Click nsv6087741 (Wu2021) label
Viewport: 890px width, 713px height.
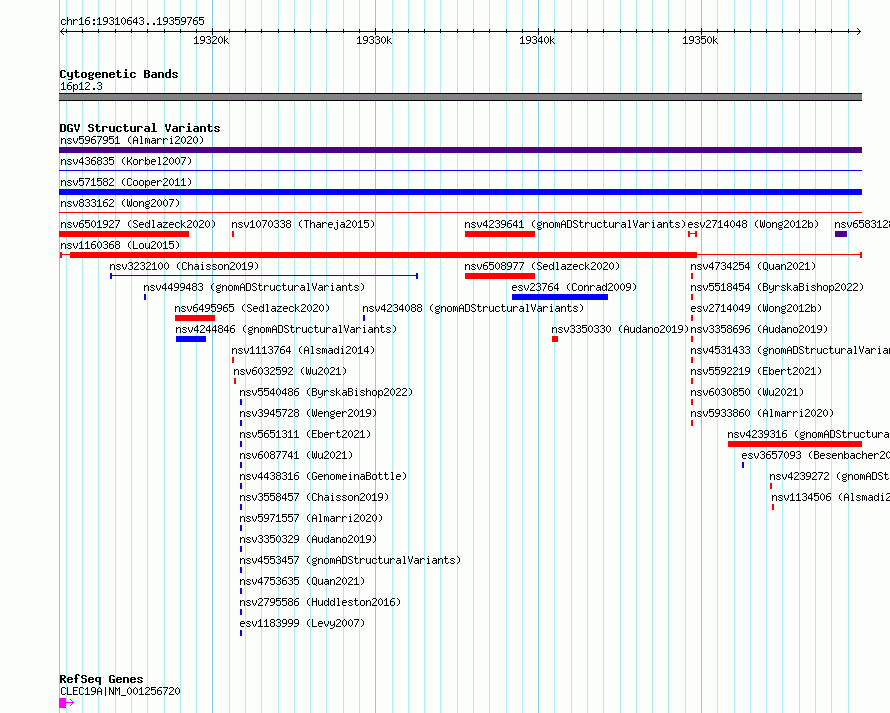point(296,455)
